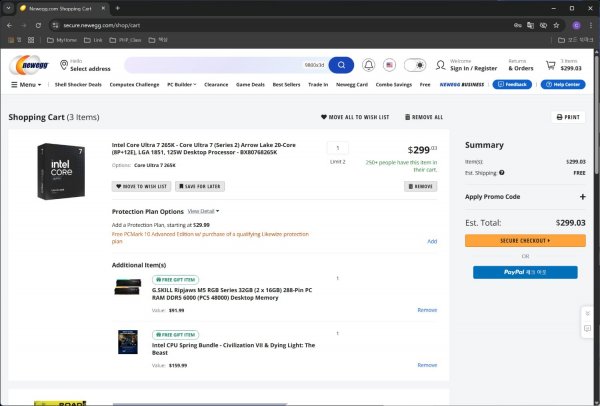Click Move All to Wish List

coord(355,117)
